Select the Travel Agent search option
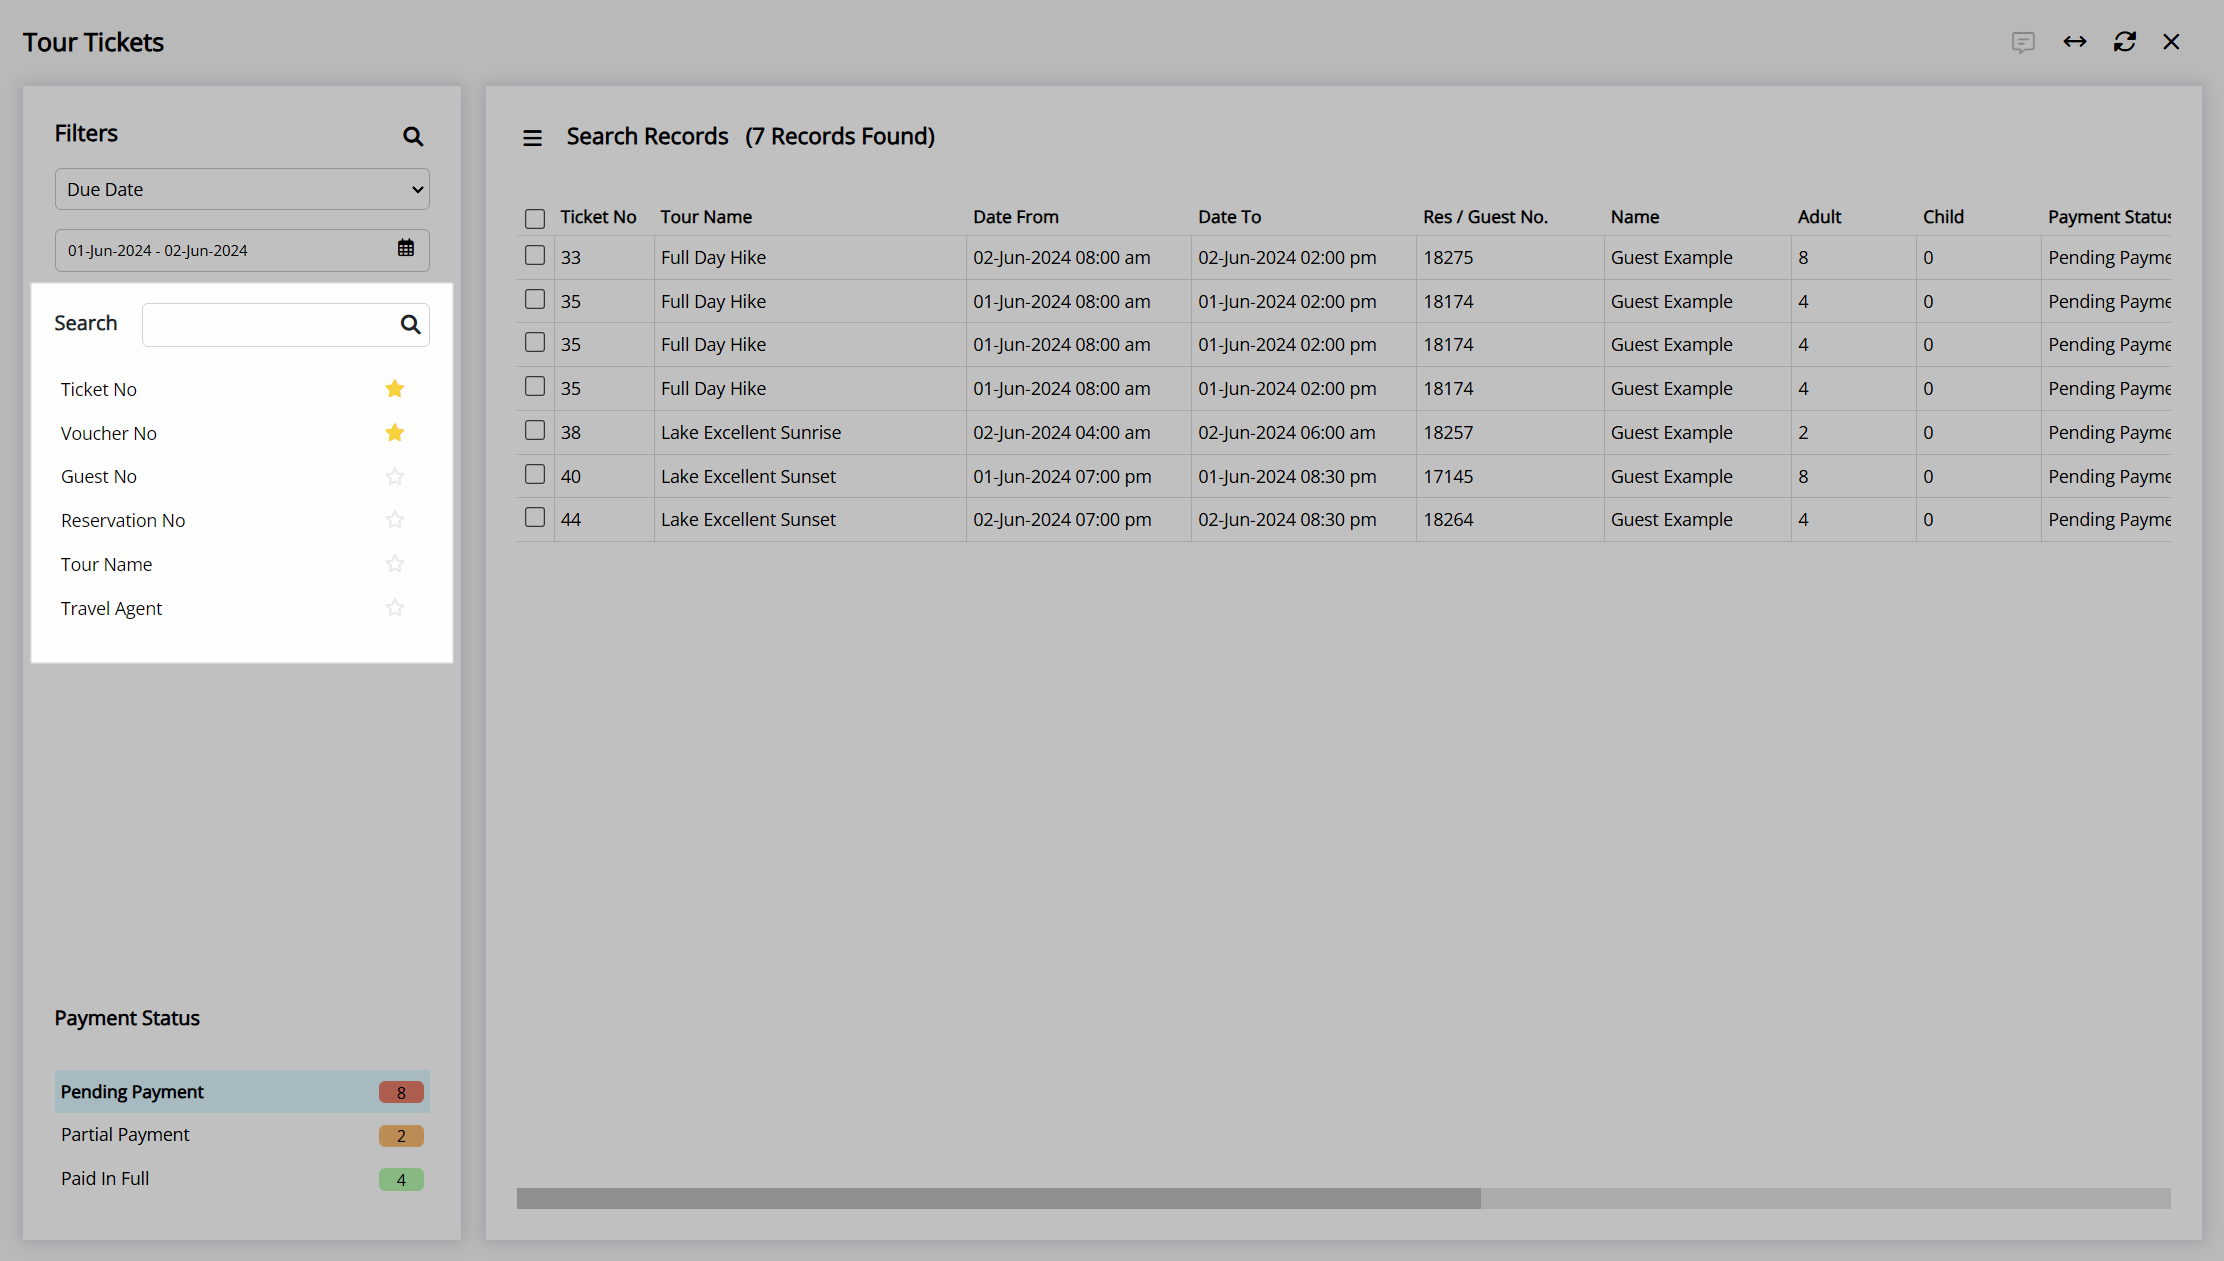 (112, 609)
